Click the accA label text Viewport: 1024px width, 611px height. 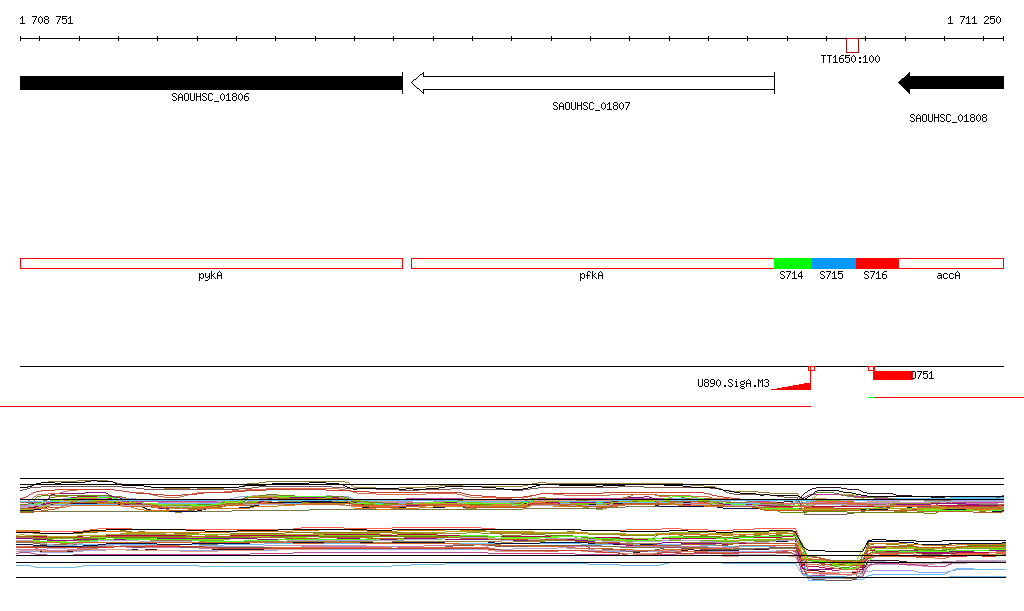pos(948,275)
